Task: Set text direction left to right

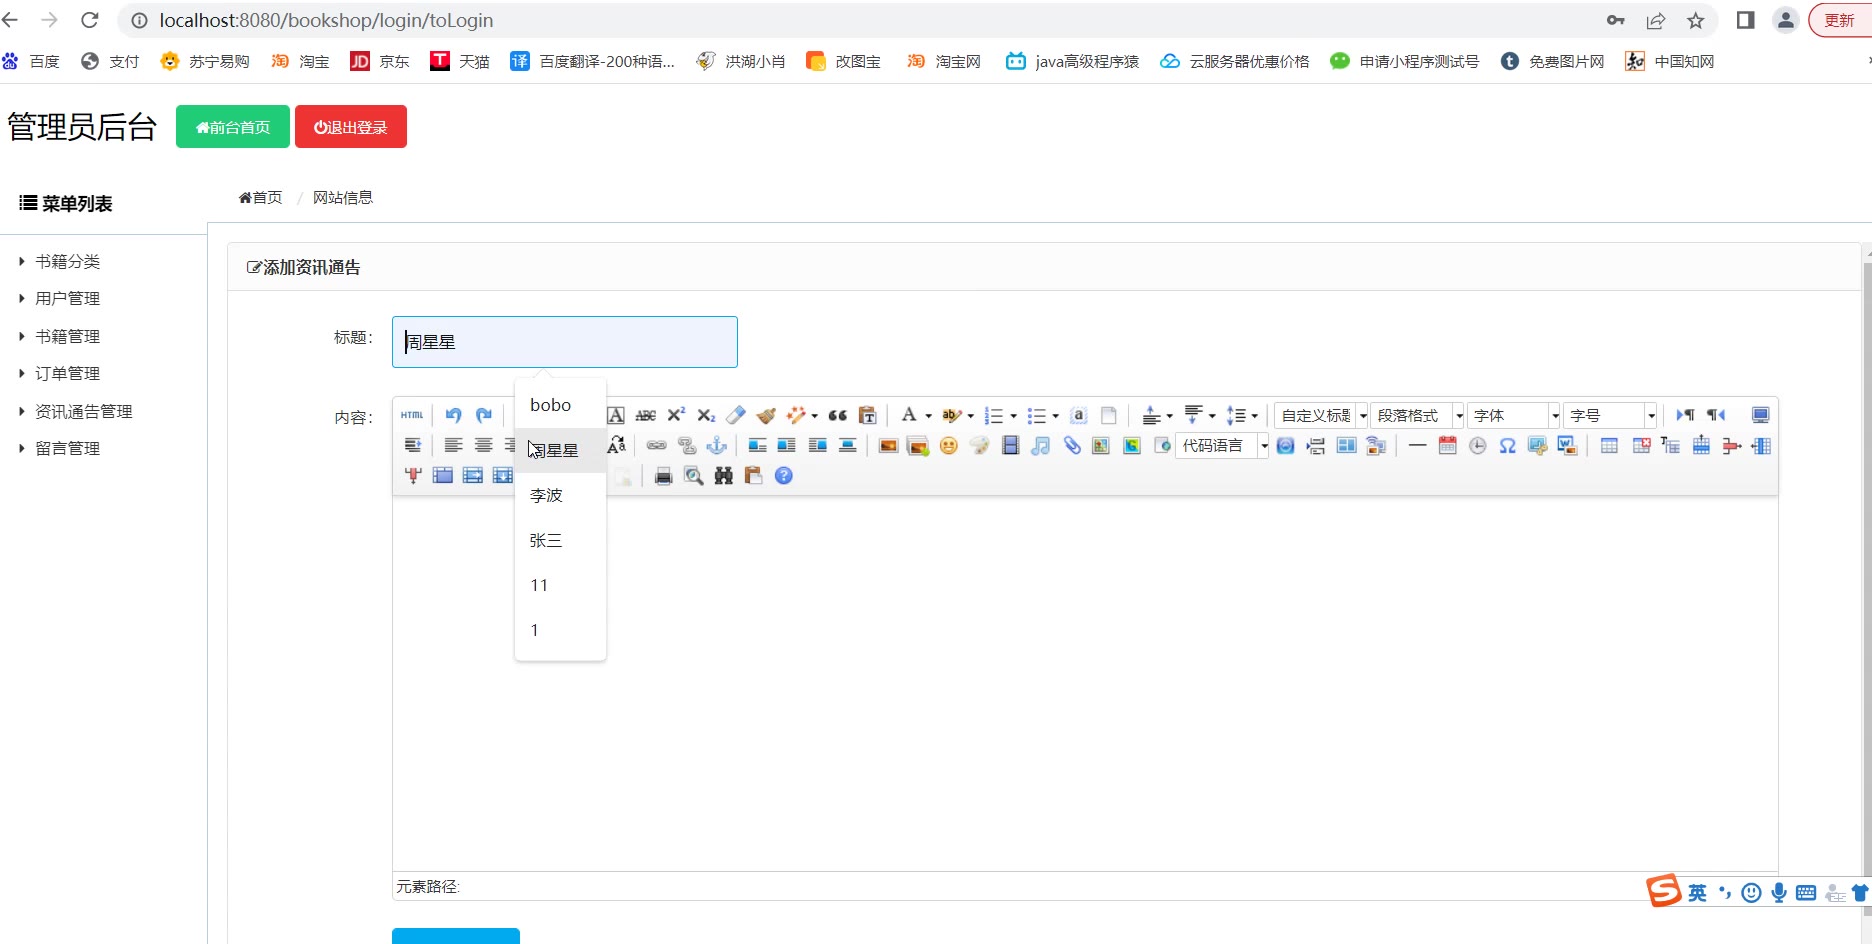Action: [1685, 415]
